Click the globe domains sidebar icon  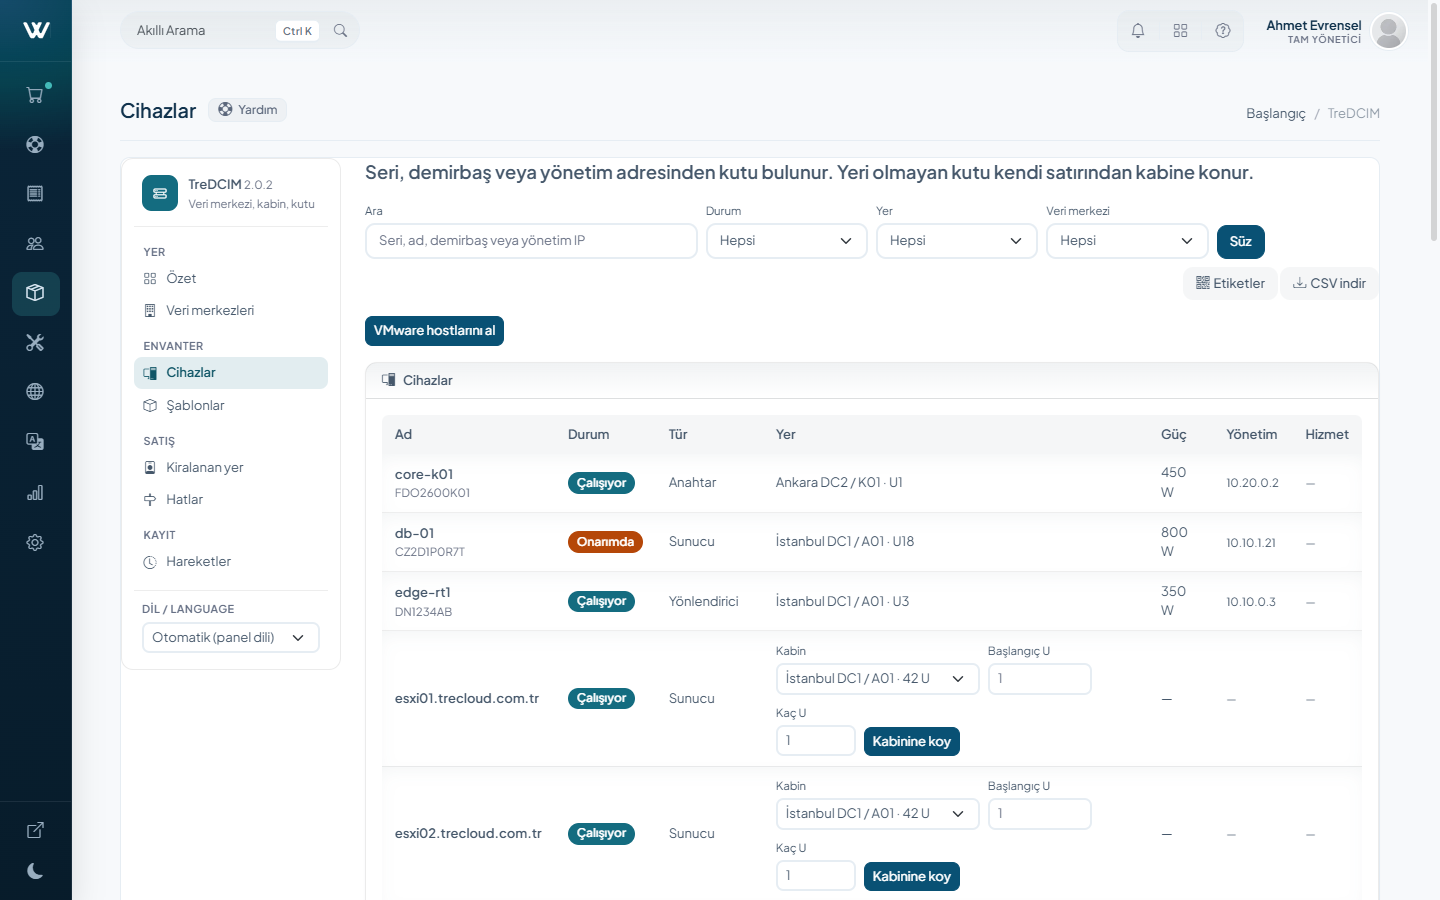[35, 392]
